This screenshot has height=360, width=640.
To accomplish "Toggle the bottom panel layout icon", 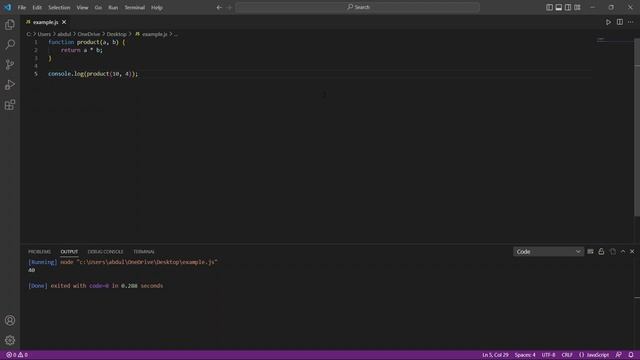I will 559,7.
